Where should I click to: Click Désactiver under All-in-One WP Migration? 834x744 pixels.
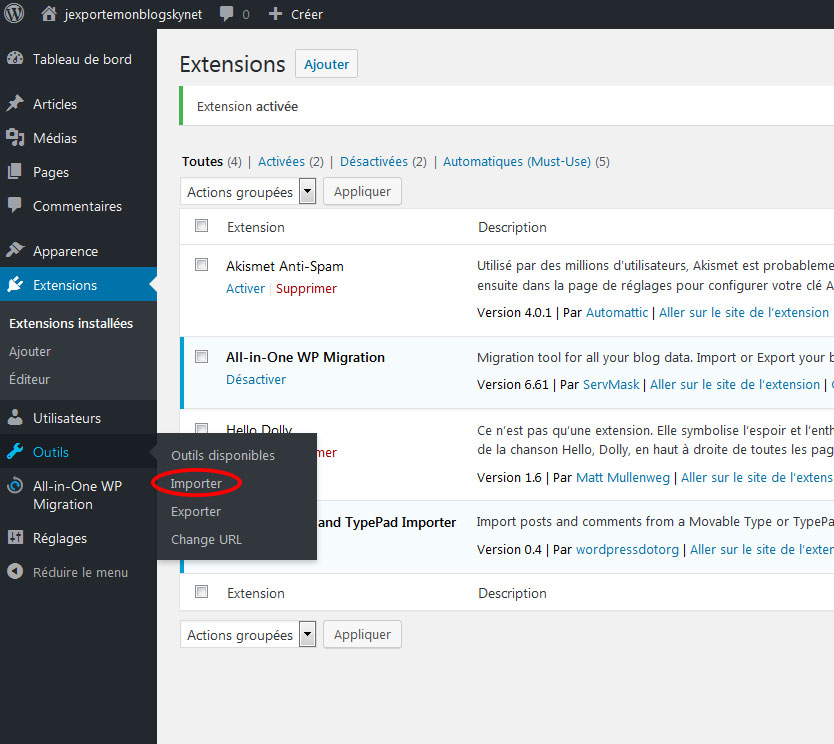(x=256, y=379)
